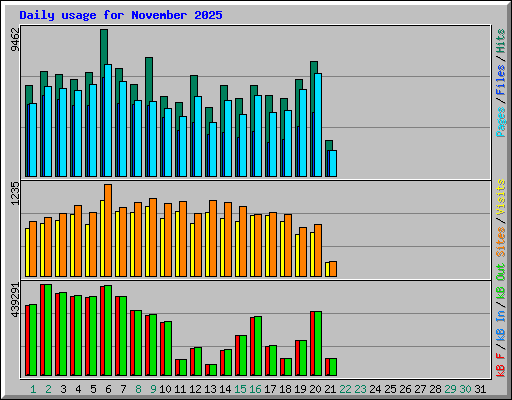The image size is (512, 400).
Task: Click day 4 on the x-axis
Action: (x=78, y=389)
